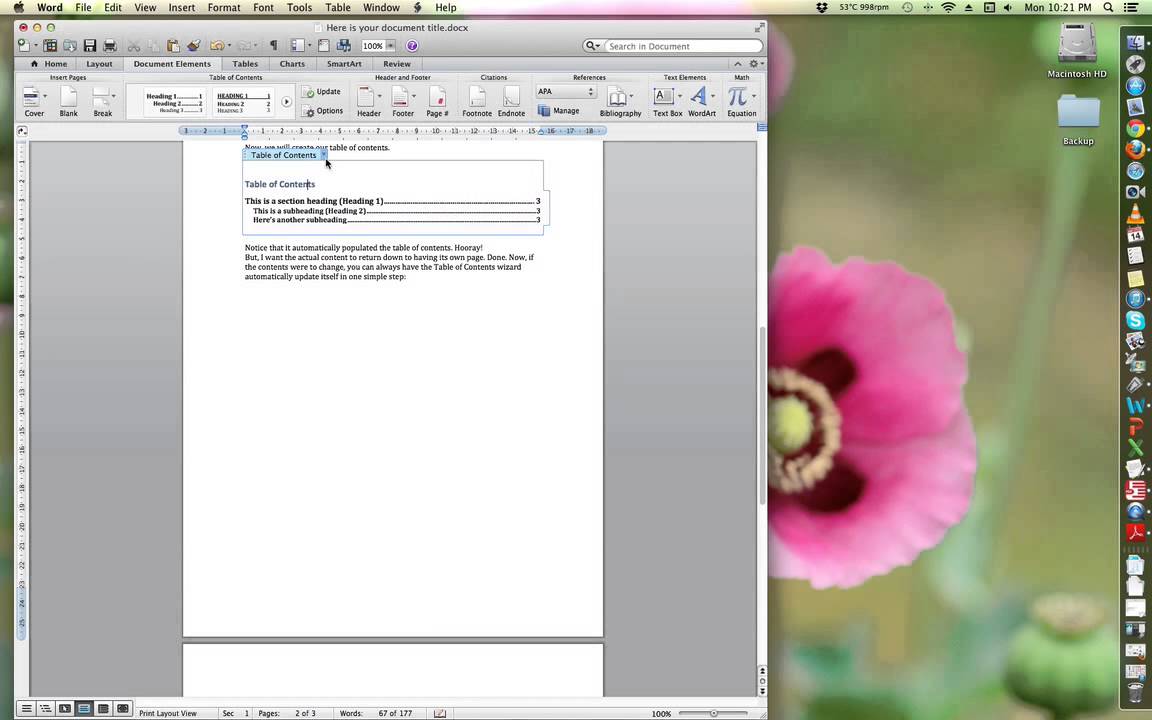The height and width of the screenshot is (720, 1152).
Task: Click the Undo arrow icon
Action: point(217,46)
